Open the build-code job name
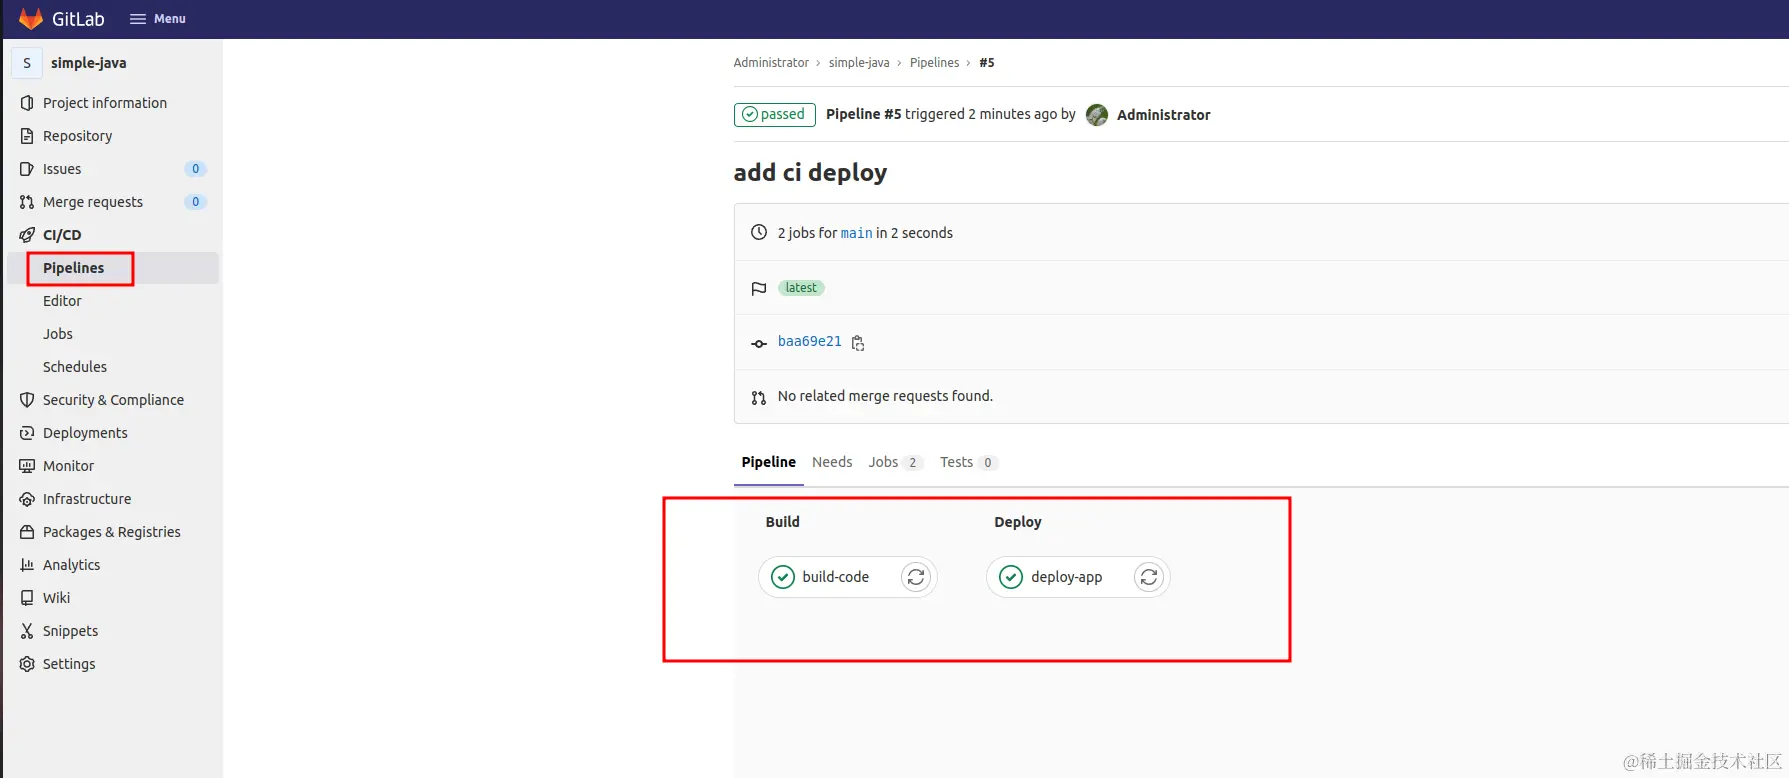Viewport: 1789px width, 778px height. pyautogui.click(x=836, y=577)
